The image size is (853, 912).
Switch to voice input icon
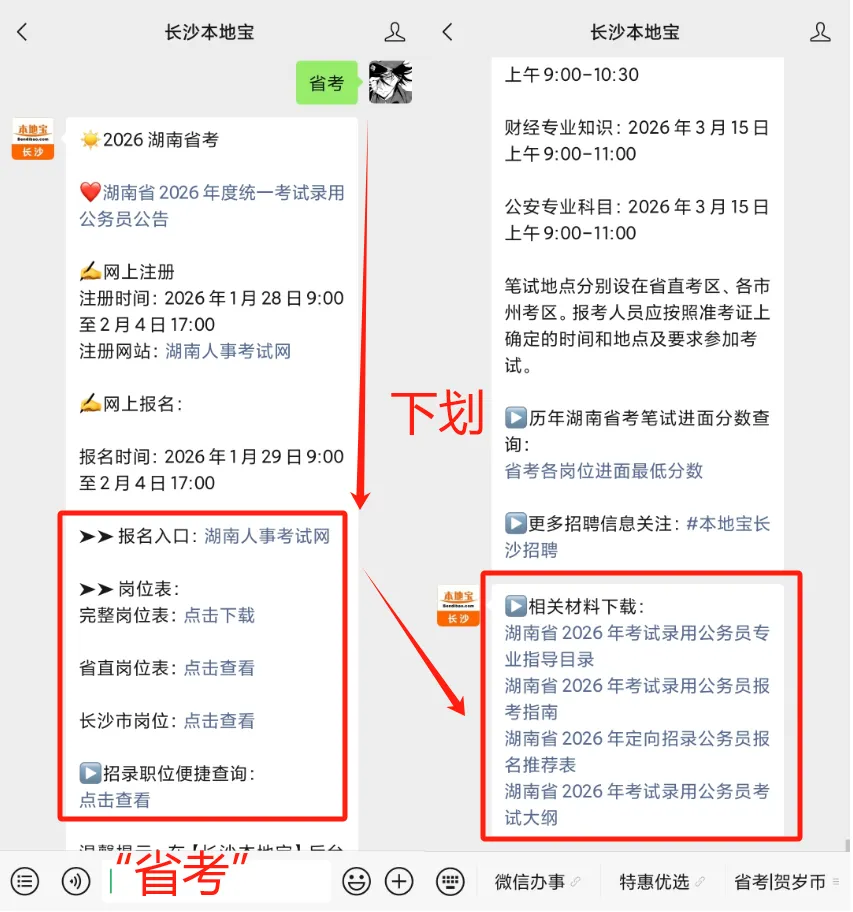[76, 881]
